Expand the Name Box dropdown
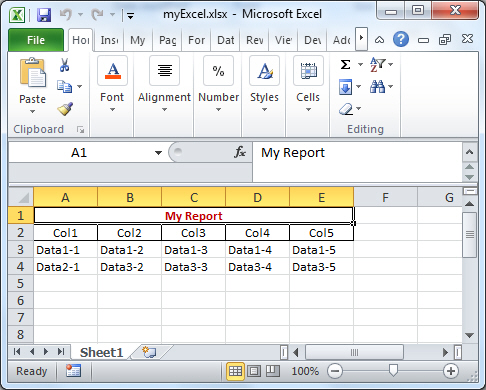This screenshot has width=486, height=390. 158,153
